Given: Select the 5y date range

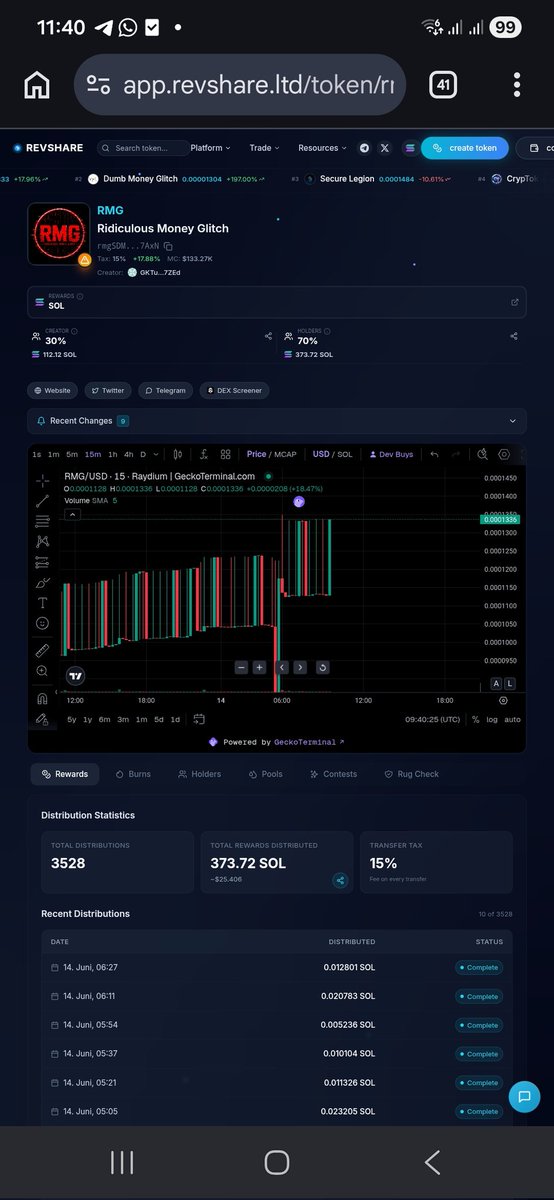Looking at the screenshot, I should (x=72, y=719).
